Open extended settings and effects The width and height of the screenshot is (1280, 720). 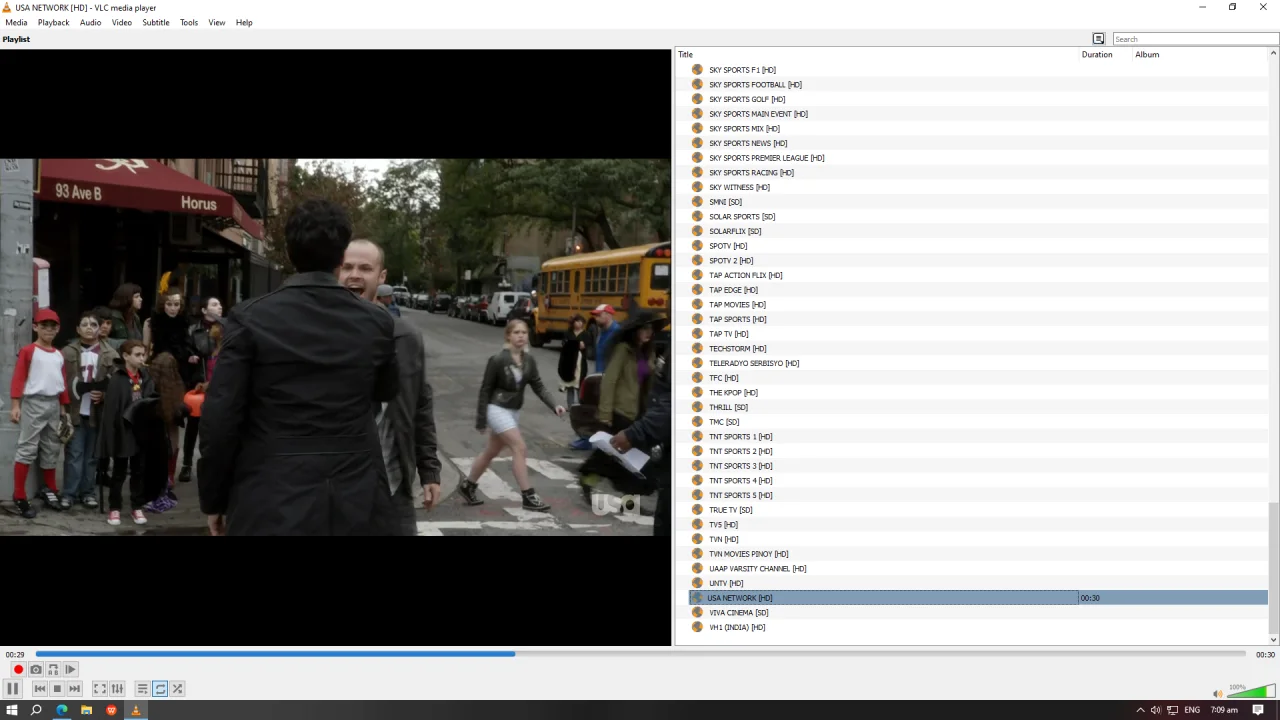117,688
